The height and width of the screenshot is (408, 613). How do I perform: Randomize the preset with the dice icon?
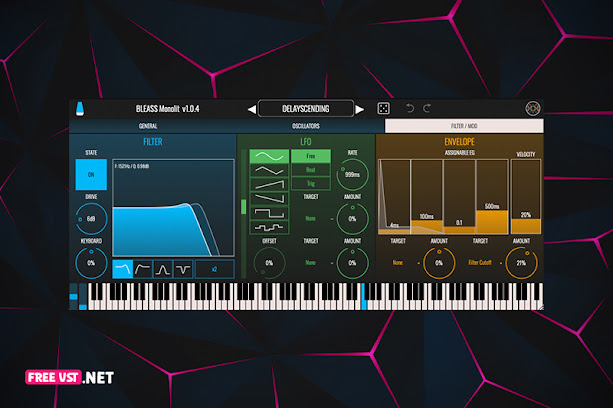pyautogui.click(x=384, y=108)
